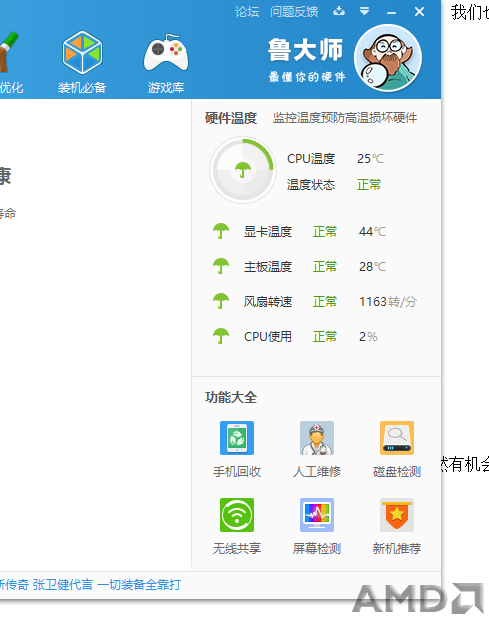Close the 鲁大师 window
This screenshot has height=619, width=489.
click(419, 12)
